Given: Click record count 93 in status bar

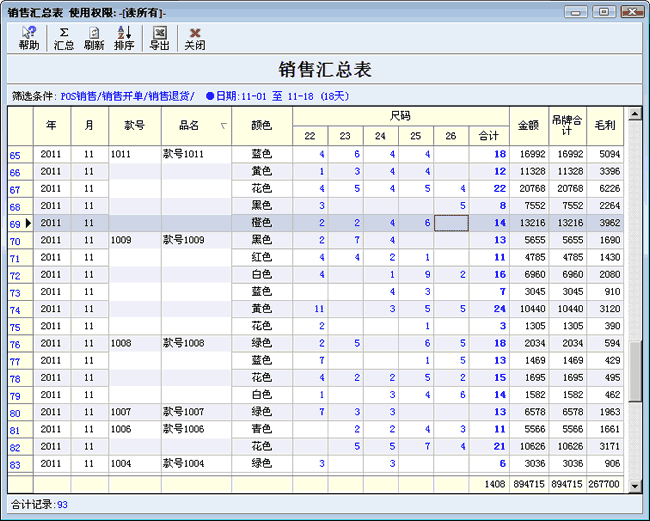Looking at the screenshot, I should (x=62, y=505).
